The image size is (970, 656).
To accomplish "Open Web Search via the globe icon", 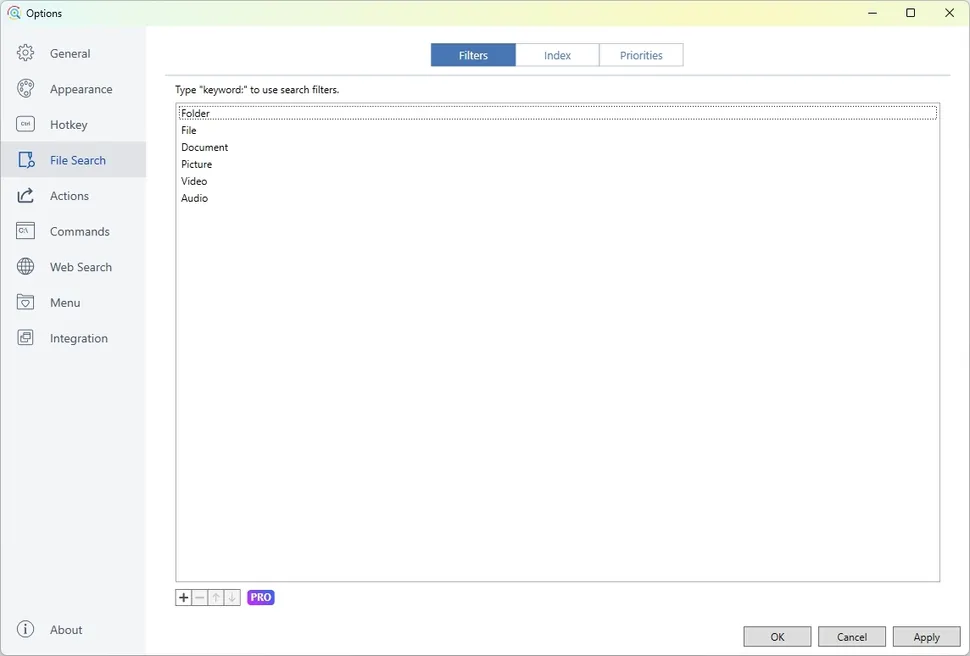I will [25, 266].
